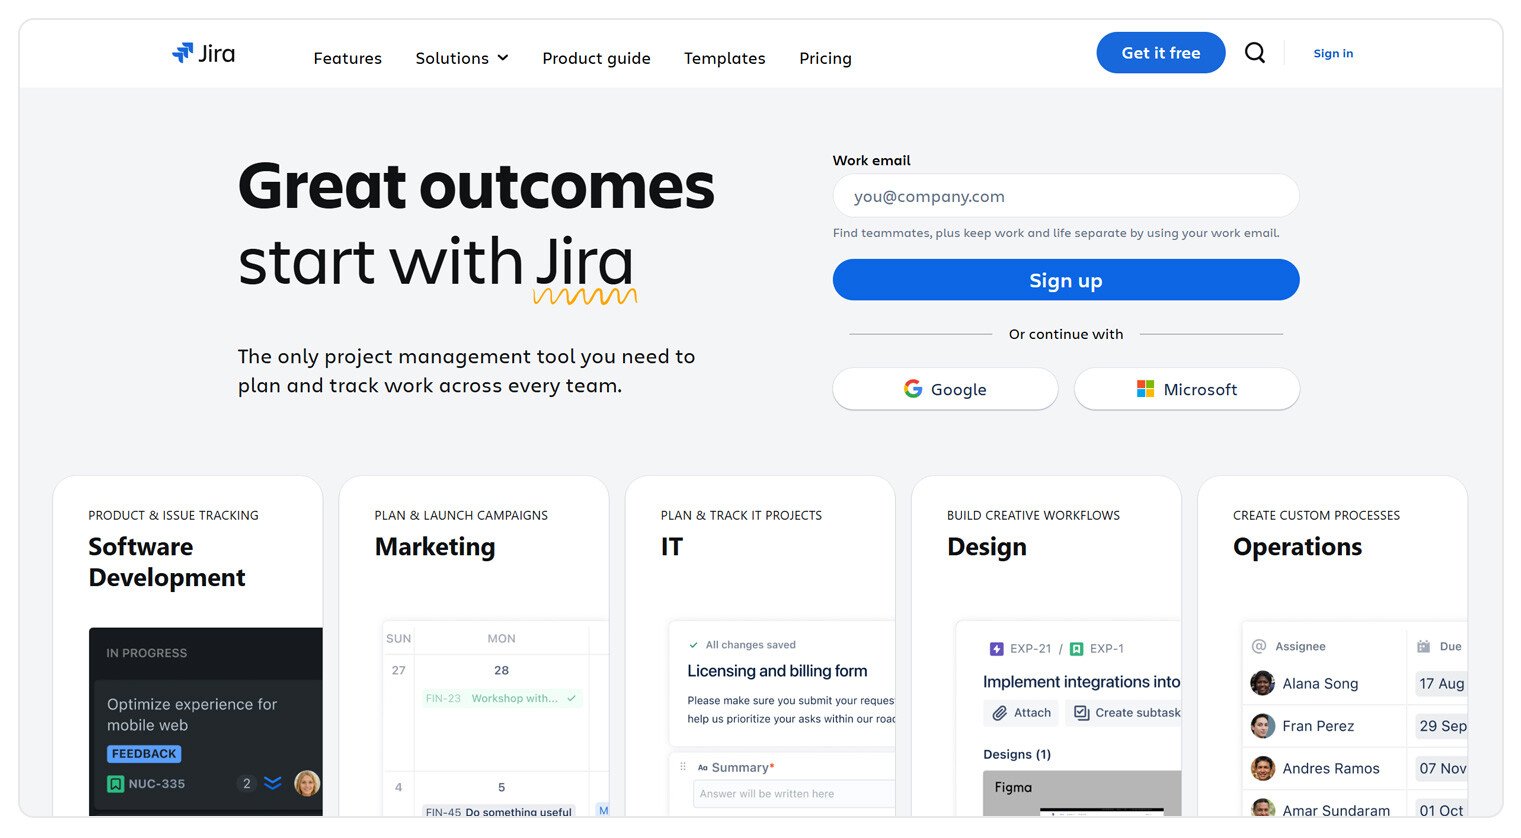The image size is (1521, 838).
Task: Click the Create subtask checkbox icon
Action: 1081,713
